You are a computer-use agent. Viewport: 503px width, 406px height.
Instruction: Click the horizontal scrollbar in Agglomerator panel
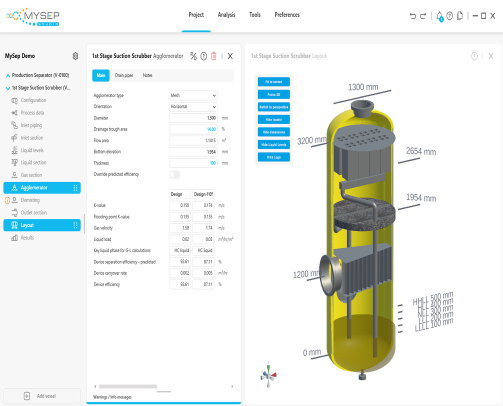pos(128,387)
